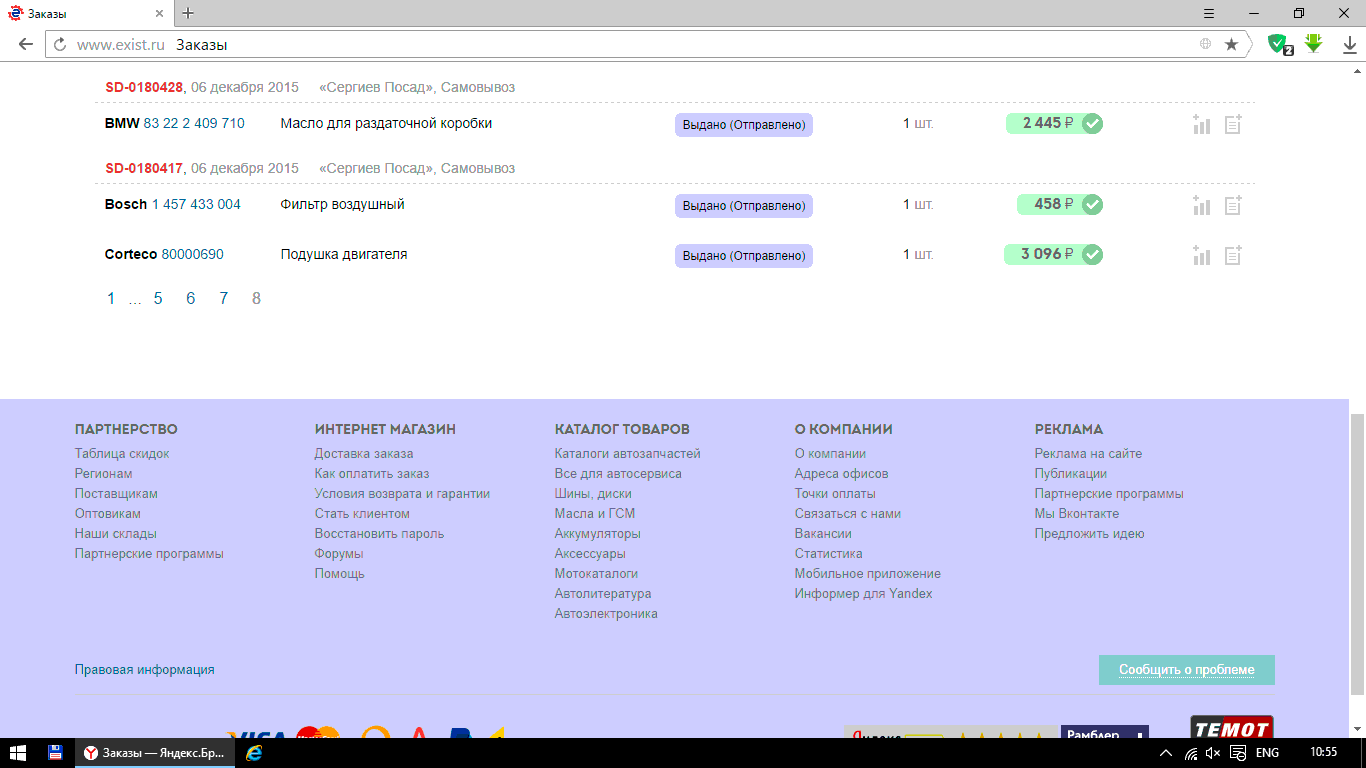Open statistics chart icon for Bosch filter row
The width and height of the screenshot is (1366, 768).
[x=1201, y=206]
